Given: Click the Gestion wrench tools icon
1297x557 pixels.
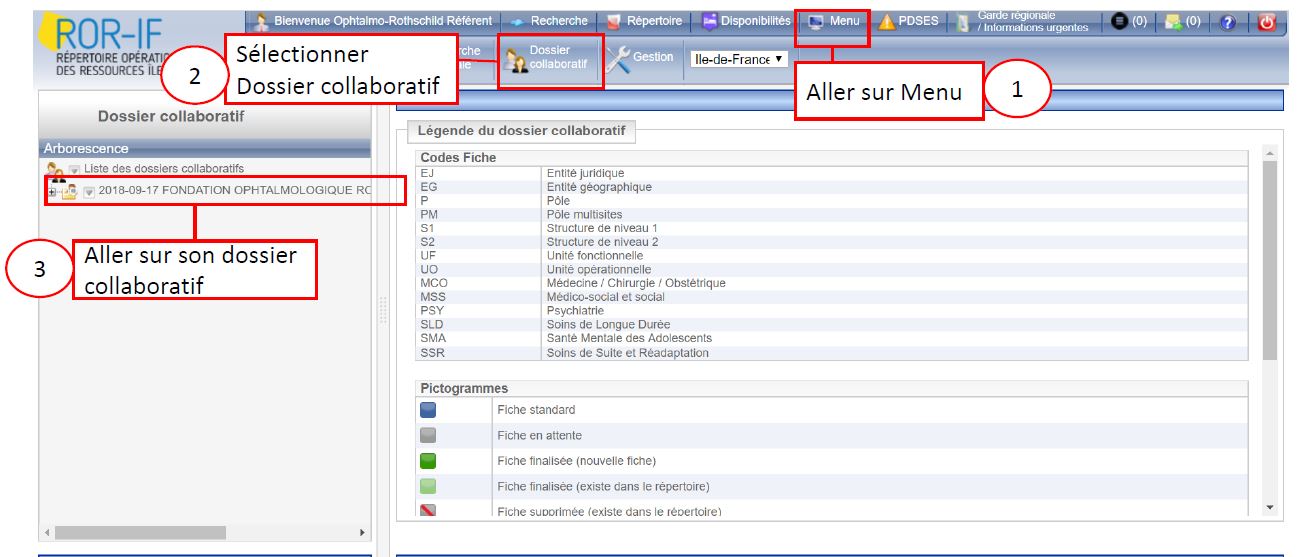Looking at the screenshot, I should click(621, 60).
